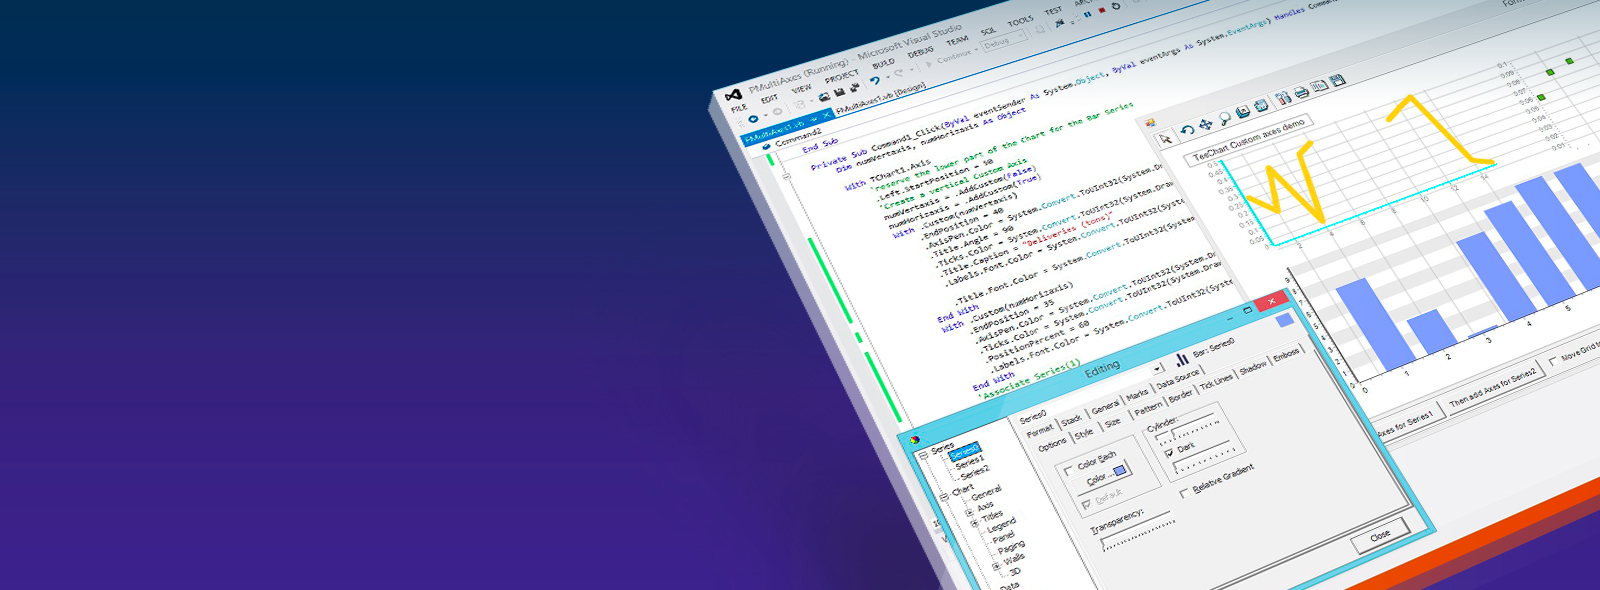The width and height of the screenshot is (1600, 590).
Task: Click the chart toolbar edit tools icon
Action: (1283, 98)
